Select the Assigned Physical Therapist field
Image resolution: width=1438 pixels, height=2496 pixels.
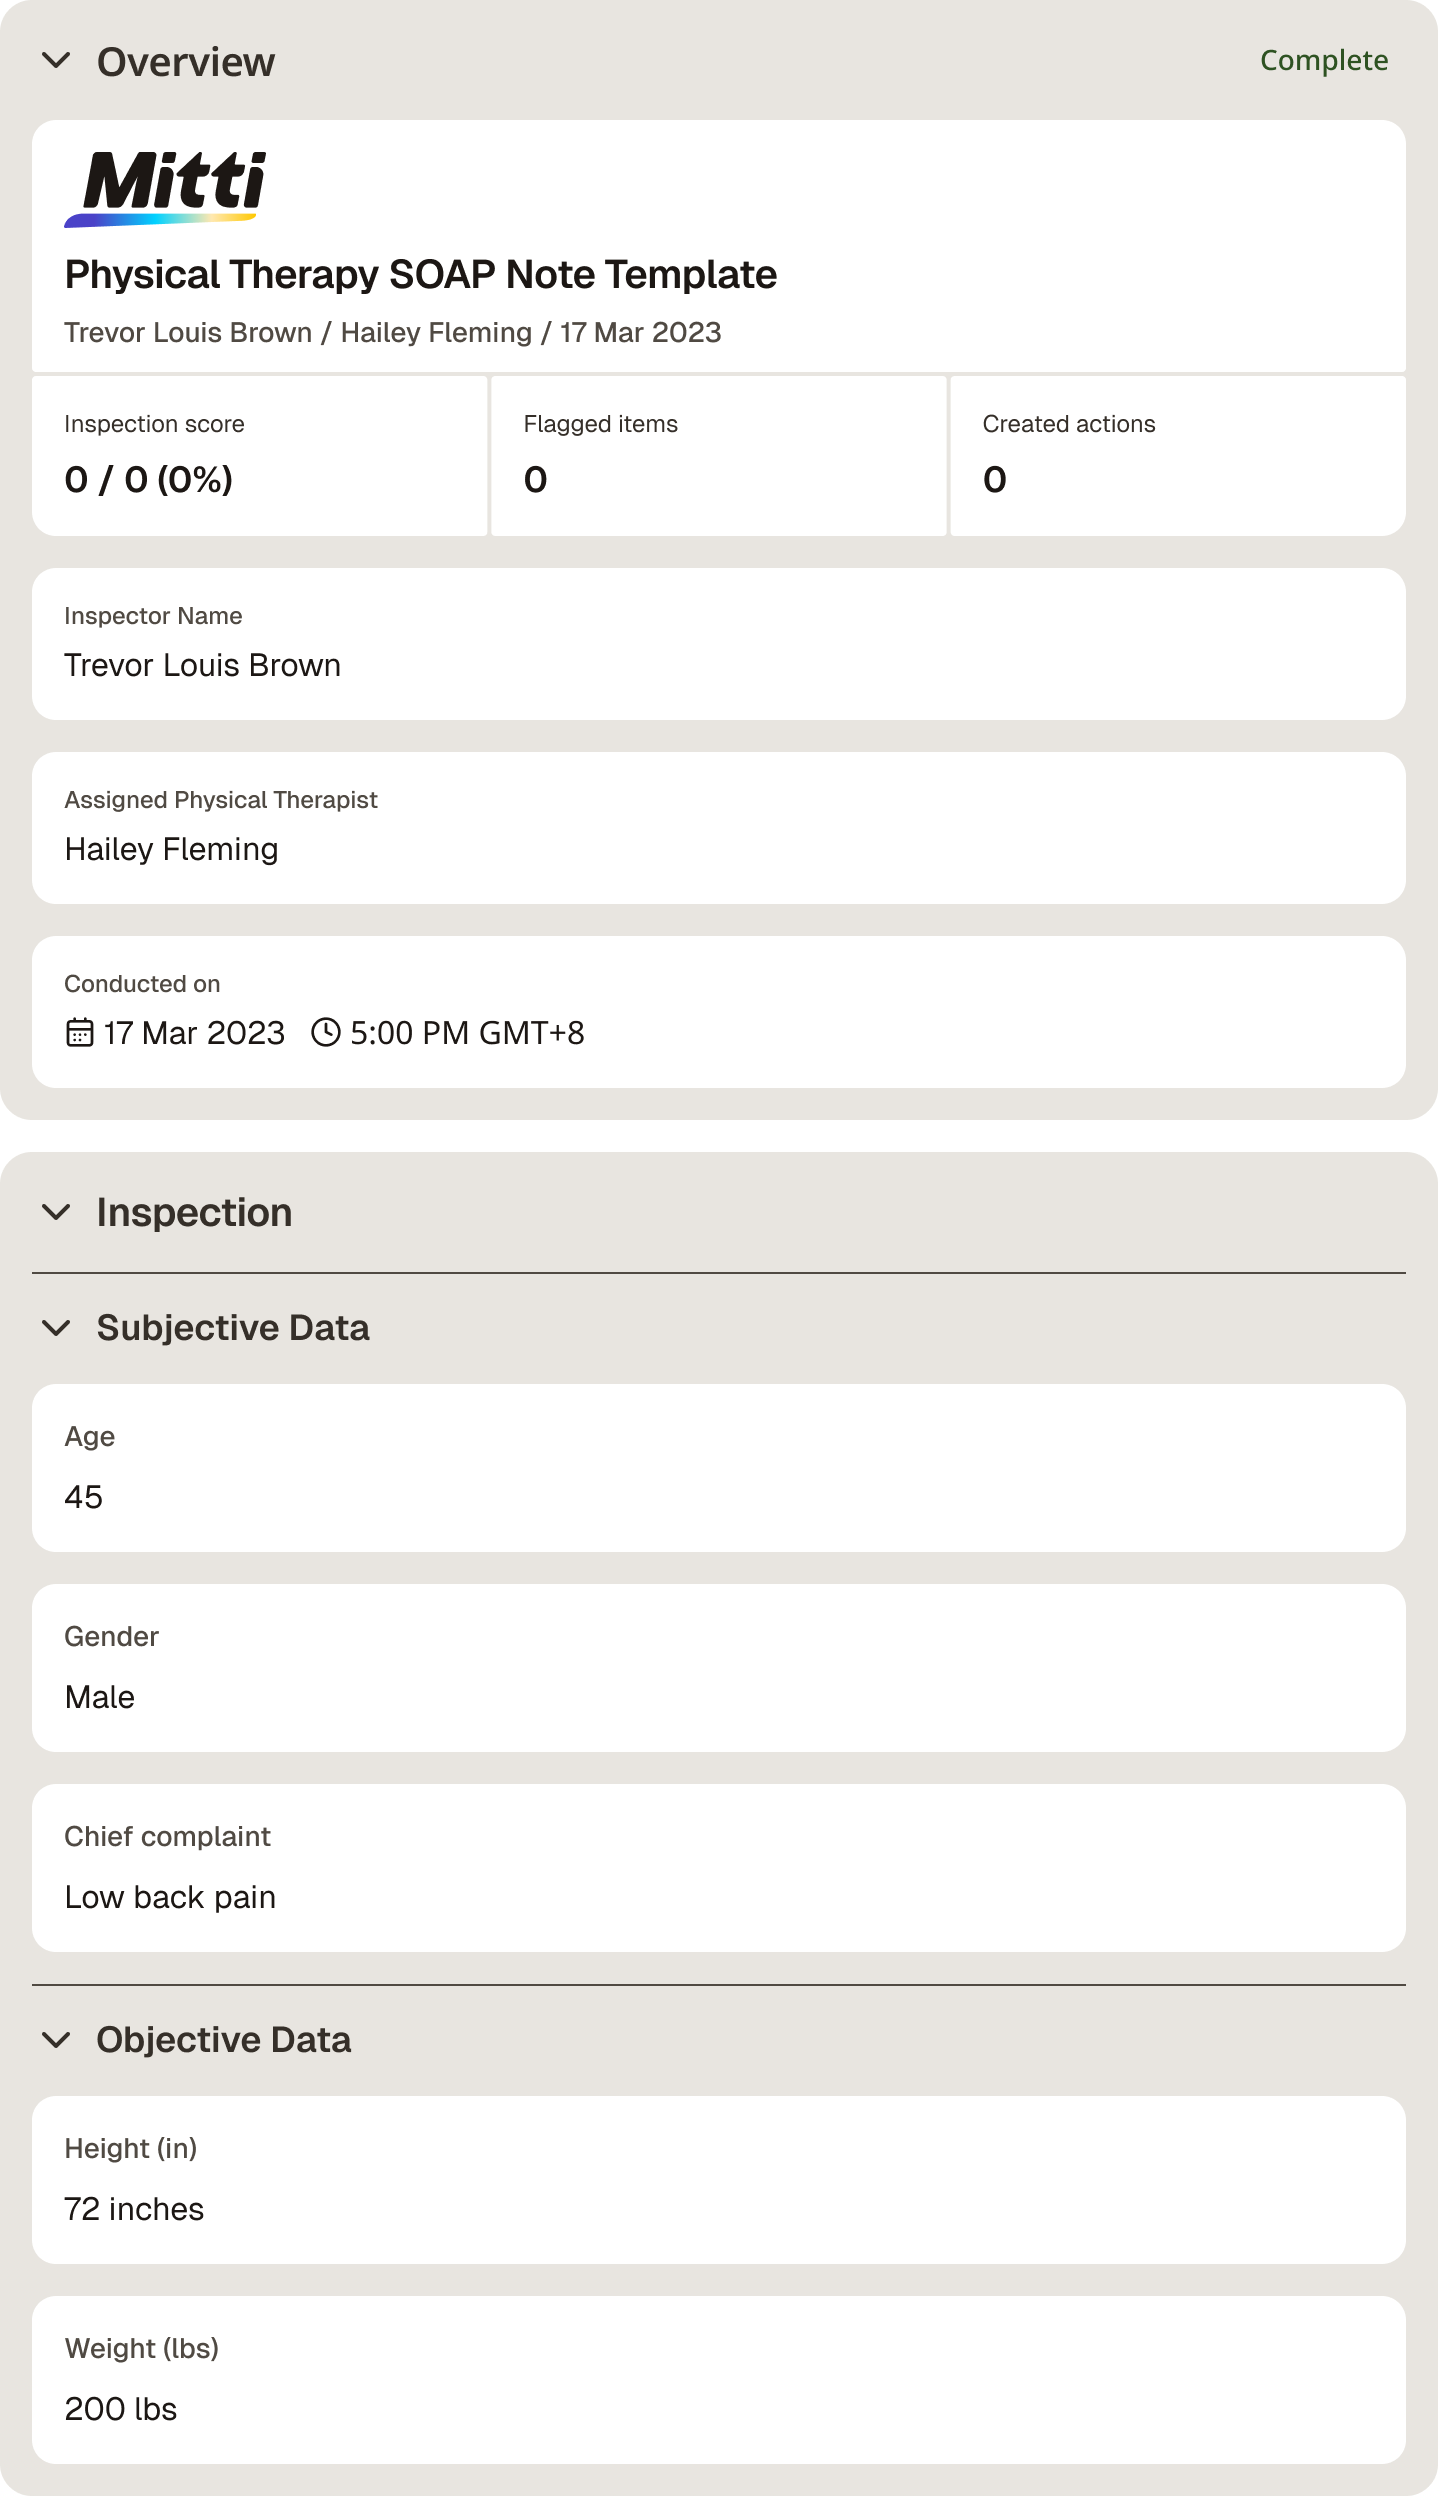719,828
